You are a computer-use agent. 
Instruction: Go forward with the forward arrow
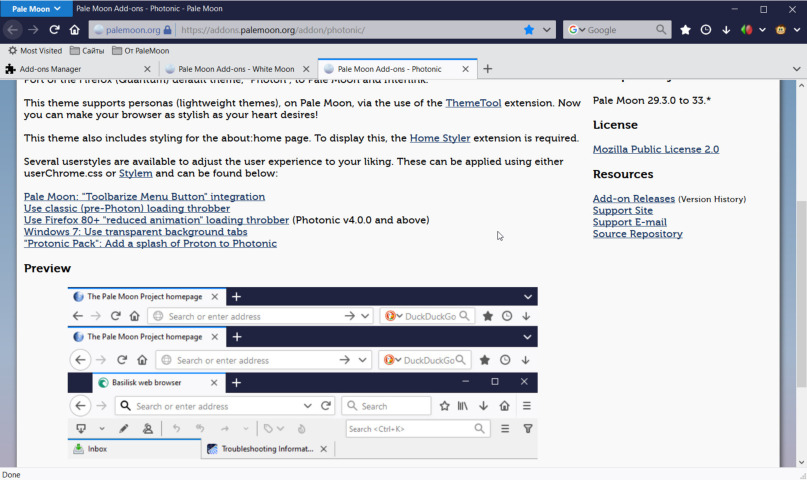pos(33,30)
